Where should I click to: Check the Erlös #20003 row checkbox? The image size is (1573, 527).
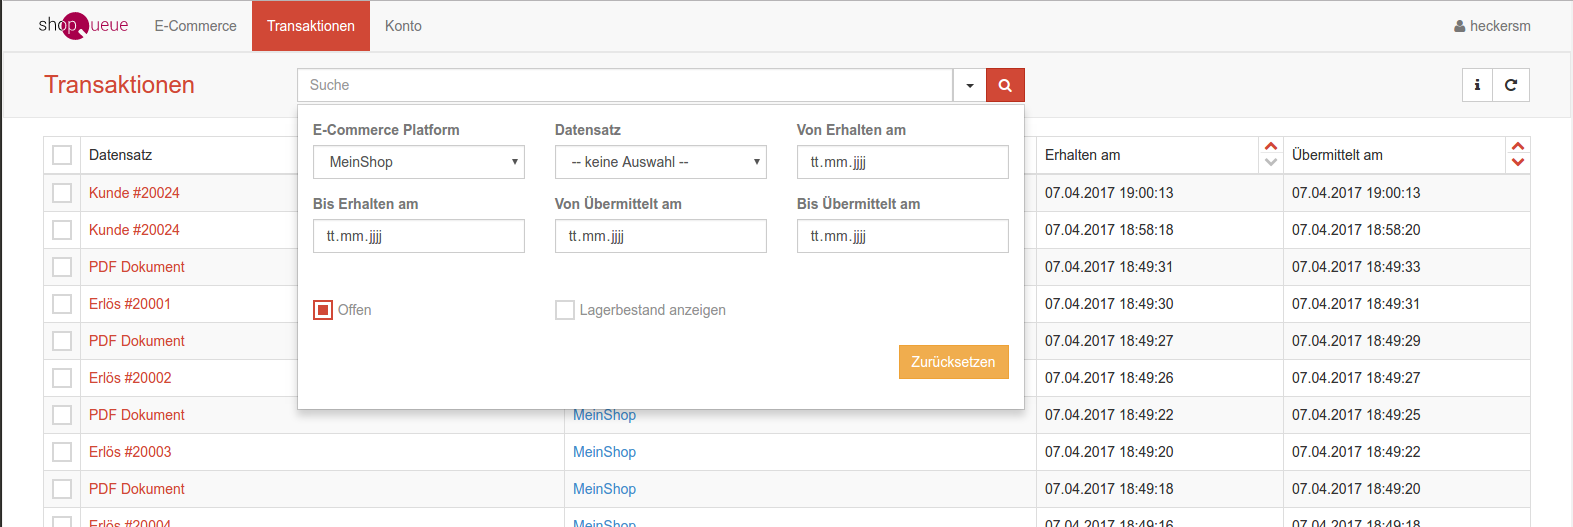click(x=62, y=452)
